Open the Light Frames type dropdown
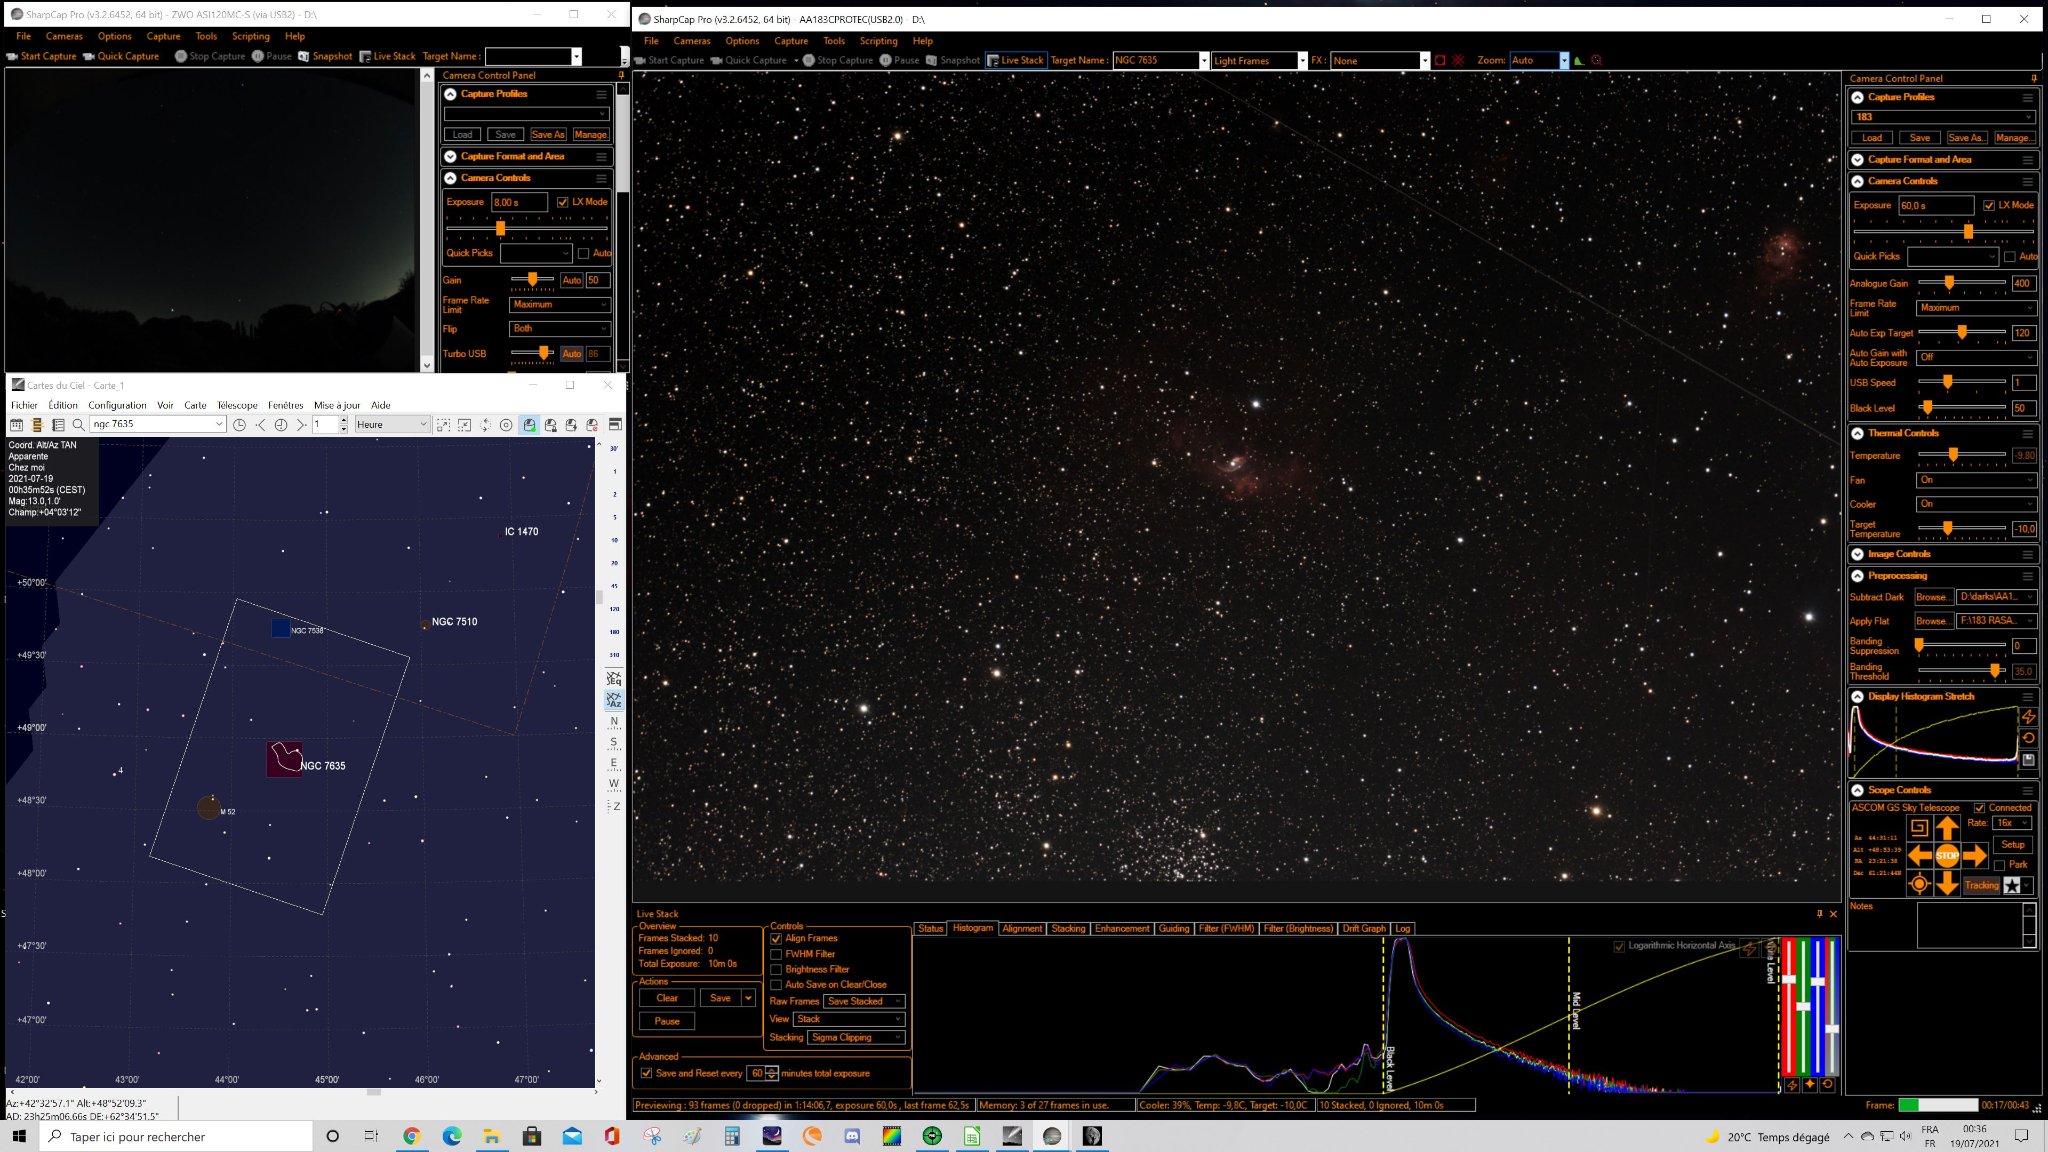 pyautogui.click(x=1259, y=61)
